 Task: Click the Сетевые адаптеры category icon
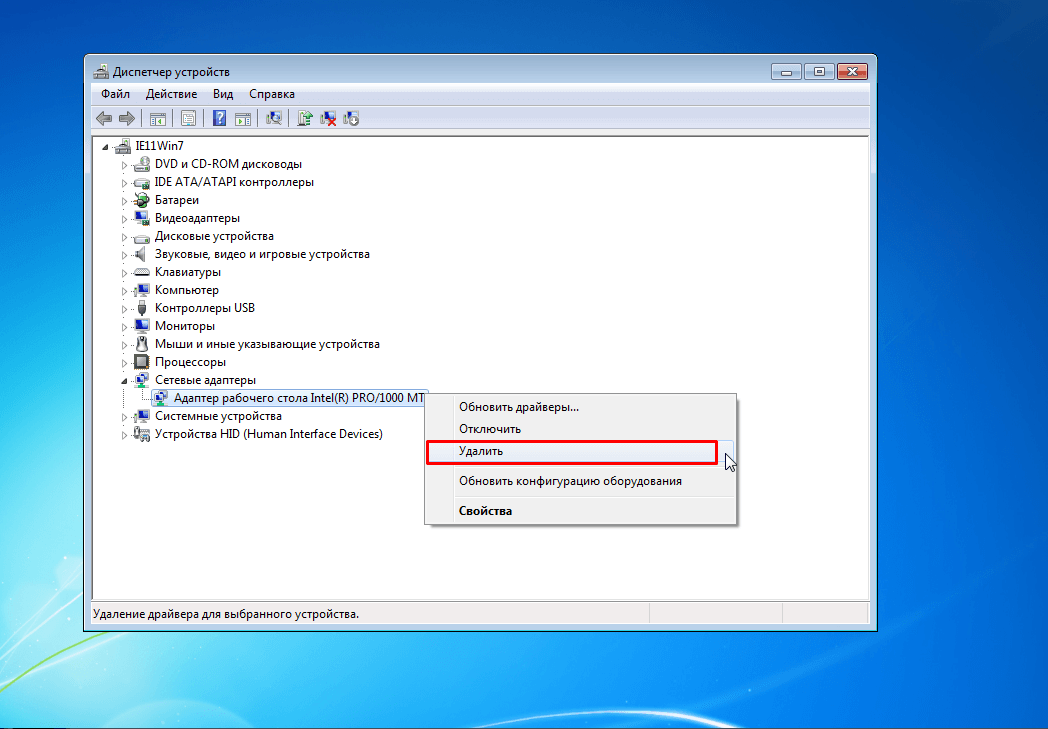[x=141, y=380]
